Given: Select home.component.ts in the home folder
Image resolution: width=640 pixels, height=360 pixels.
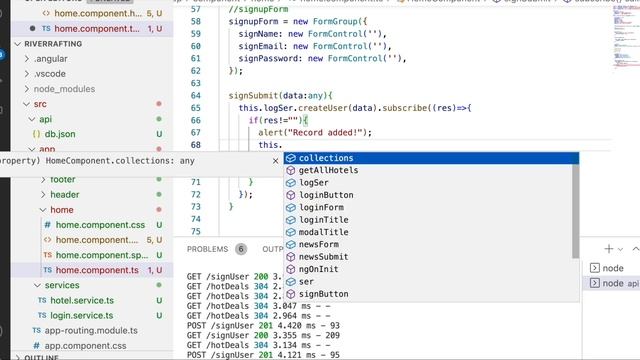Looking at the screenshot, I should (x=97, y=270).
